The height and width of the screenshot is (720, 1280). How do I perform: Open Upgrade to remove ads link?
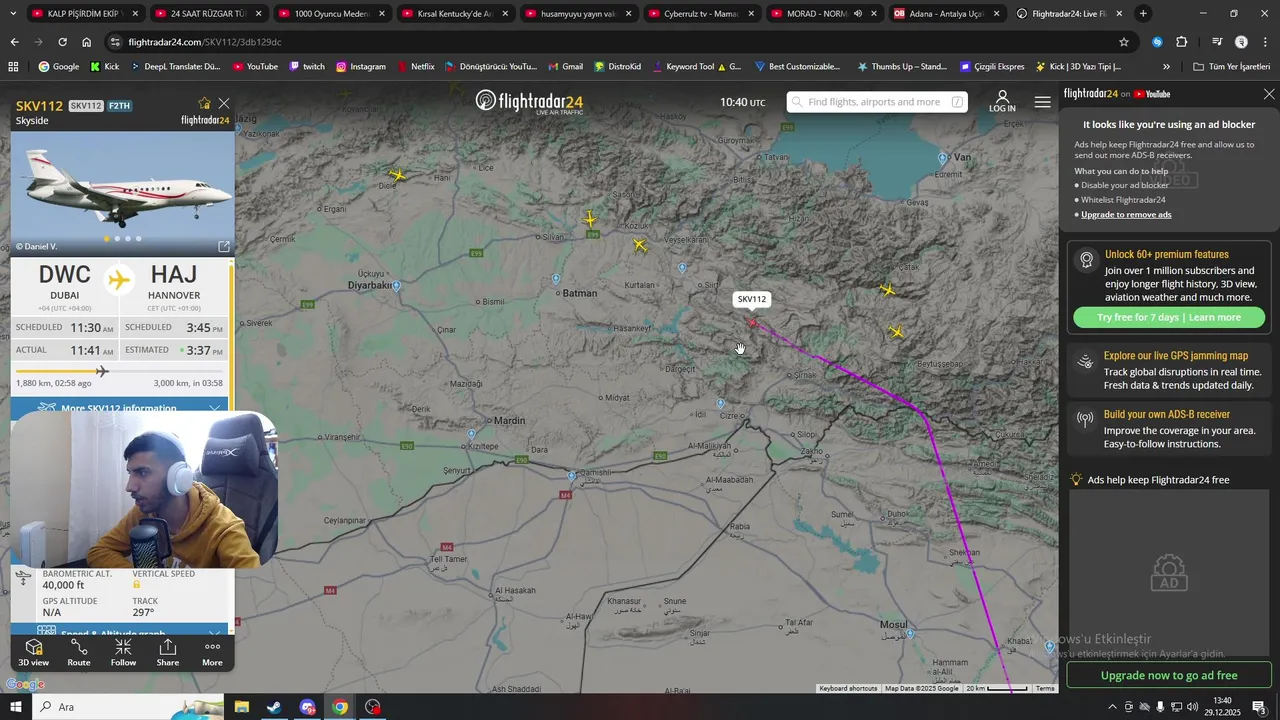click(x=1126, y=215)
